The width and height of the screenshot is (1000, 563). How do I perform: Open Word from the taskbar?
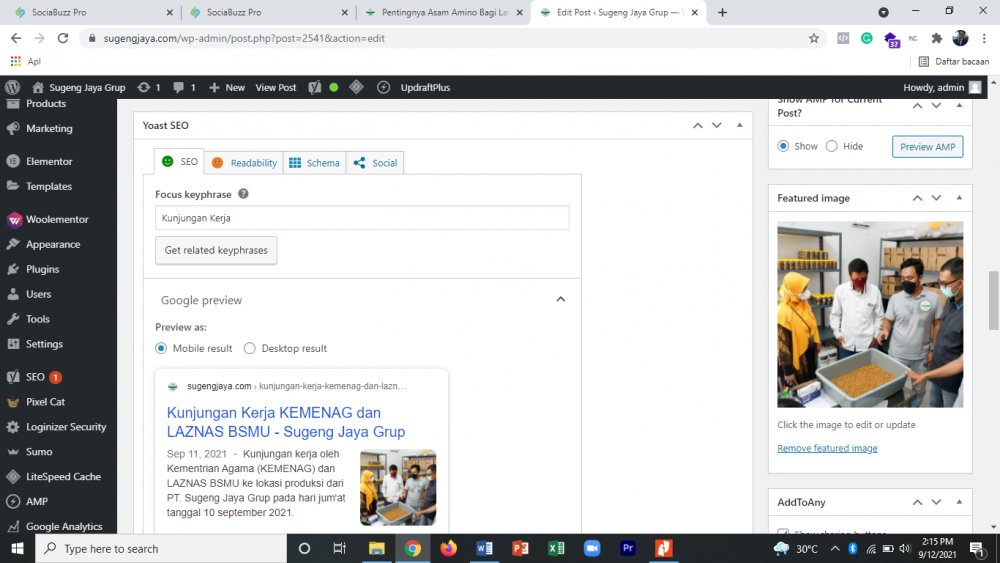484,548
